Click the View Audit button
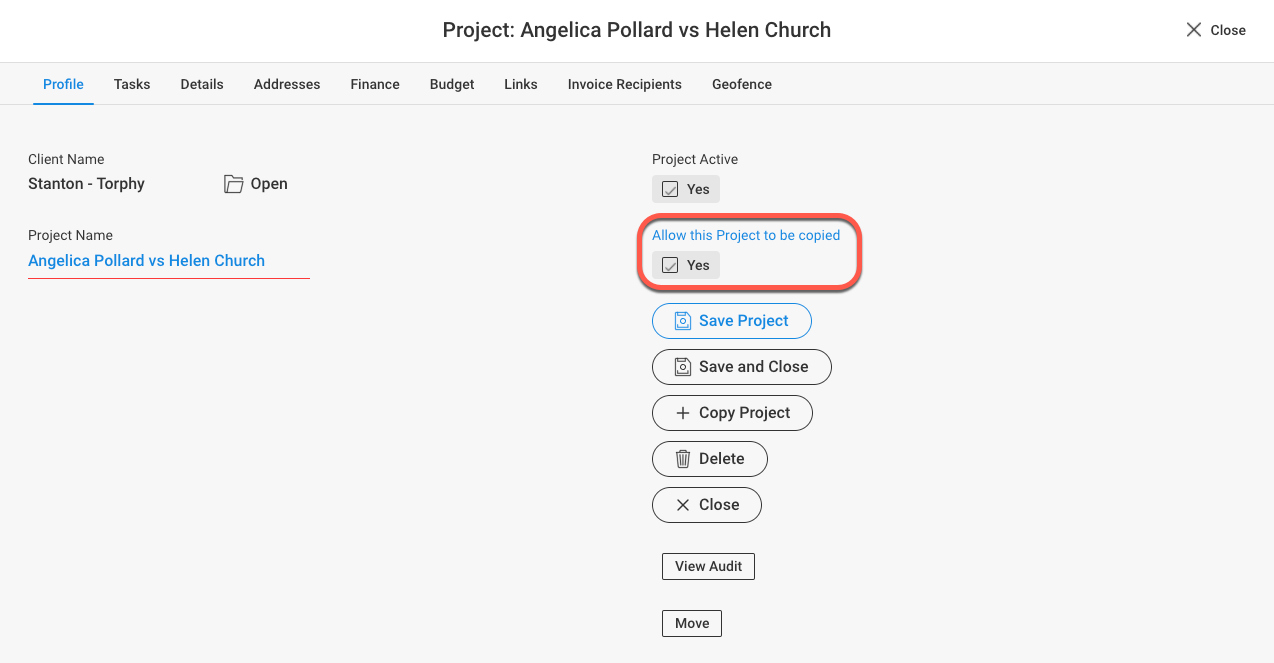The width and height of the screenshot is (1274, 663). pyautogui.click(x=708, y=566)
